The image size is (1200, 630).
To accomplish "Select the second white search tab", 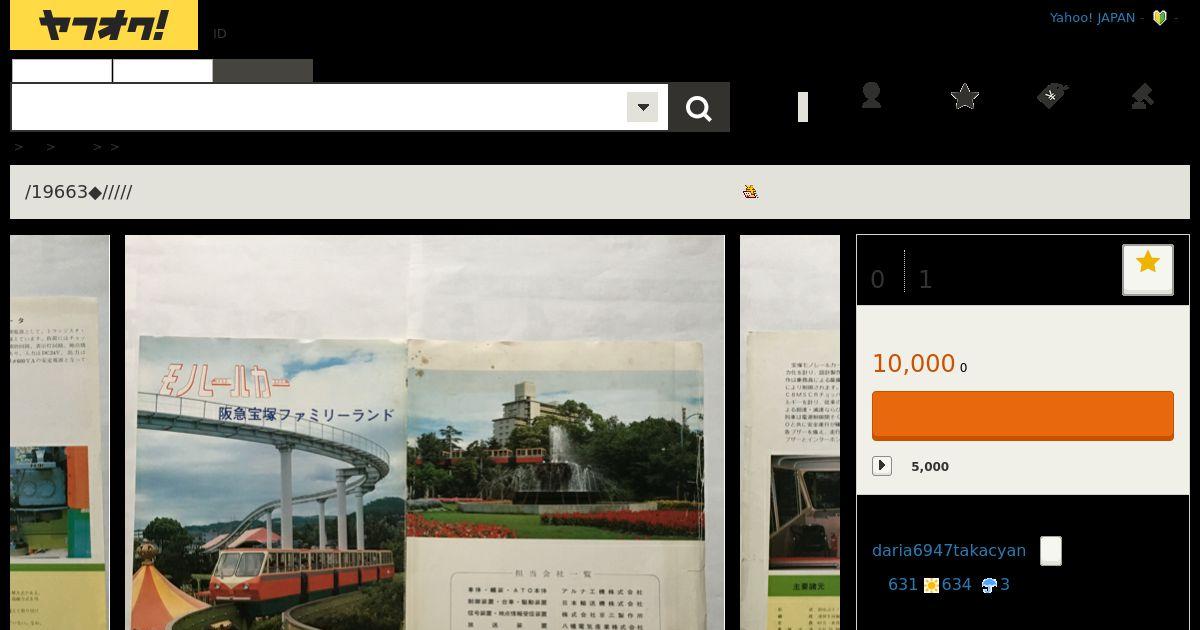I will click(163, 71).
